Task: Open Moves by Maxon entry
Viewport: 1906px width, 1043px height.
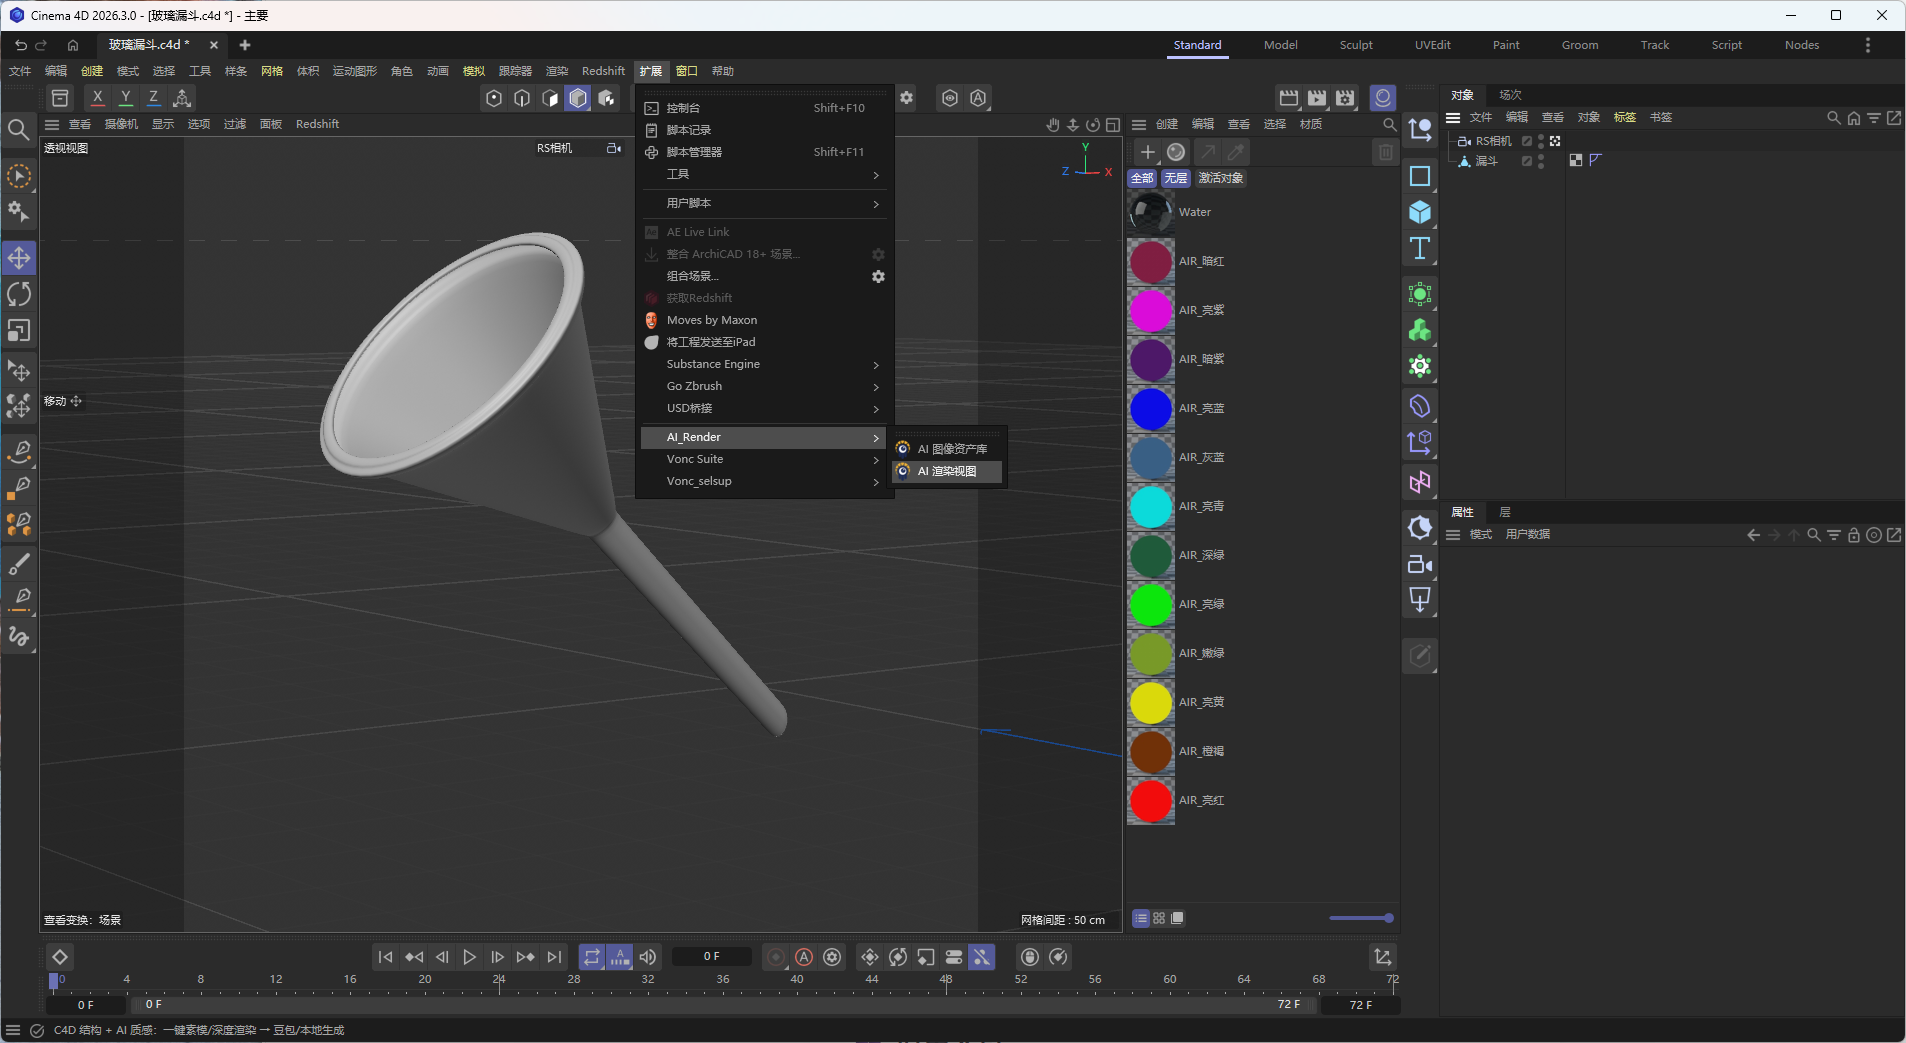Action: point(765,320)
